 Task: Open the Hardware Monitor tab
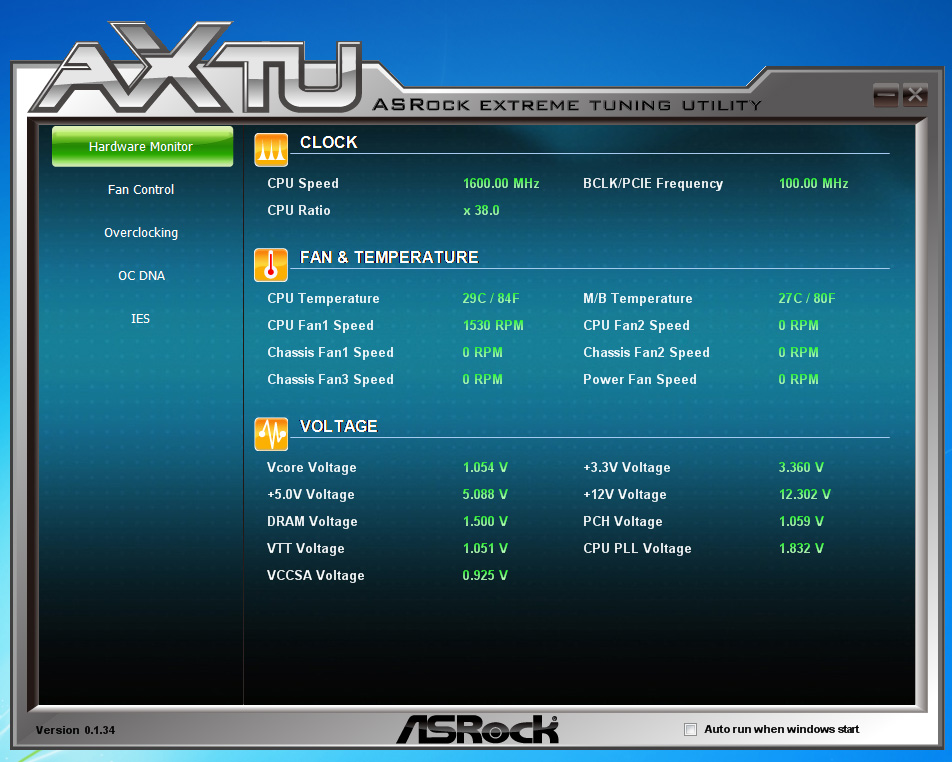(x=142, y=146)
